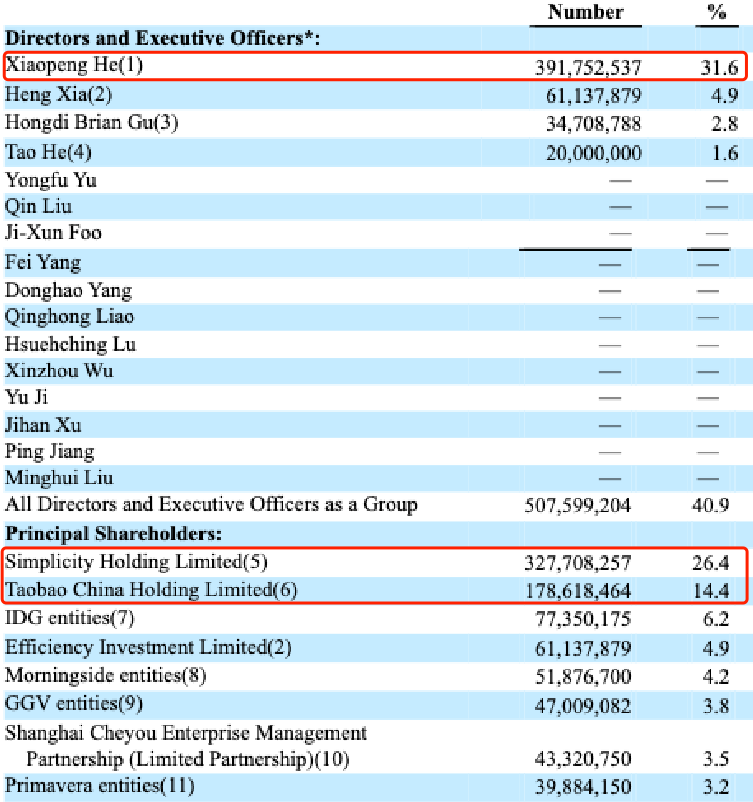Click 'Primavera entities(11)'
Viewport: 753px width, 802px height.
[100, 786]
